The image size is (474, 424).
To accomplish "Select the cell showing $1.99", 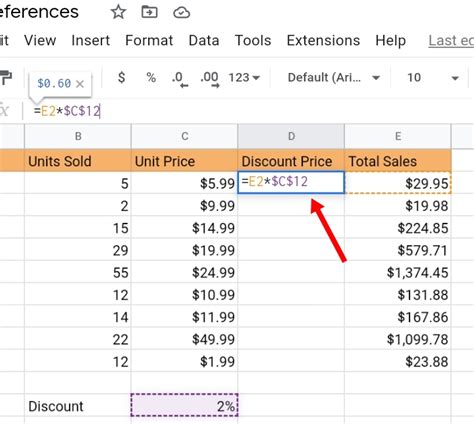I will pyautogui.click(x=185, y=361).
